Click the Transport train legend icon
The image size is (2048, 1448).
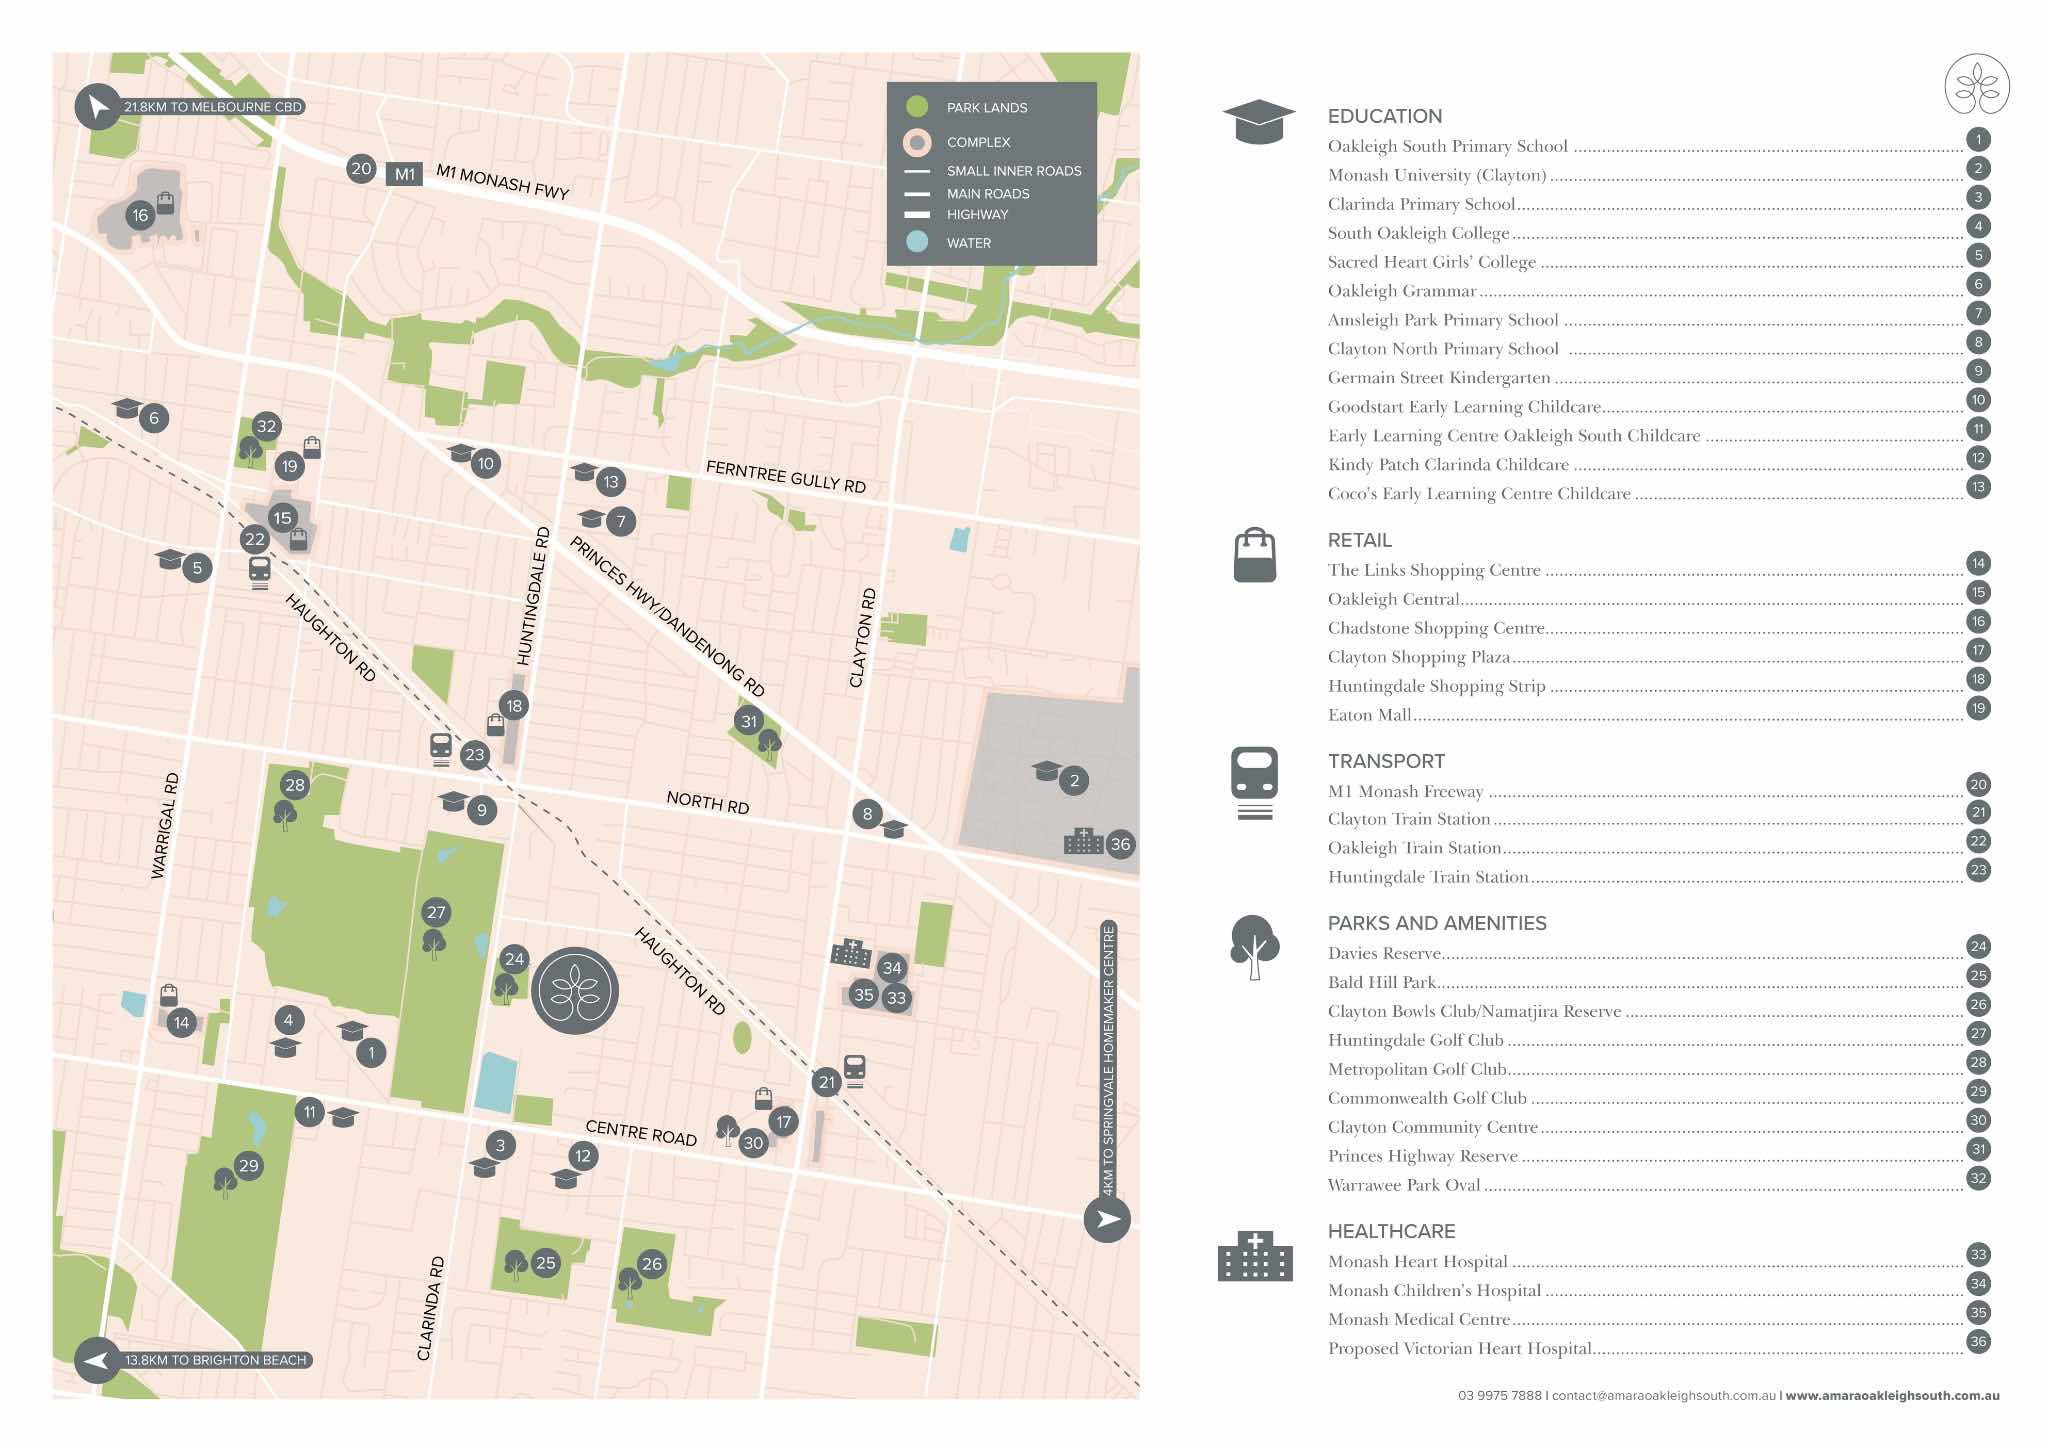pos(1255,783)
